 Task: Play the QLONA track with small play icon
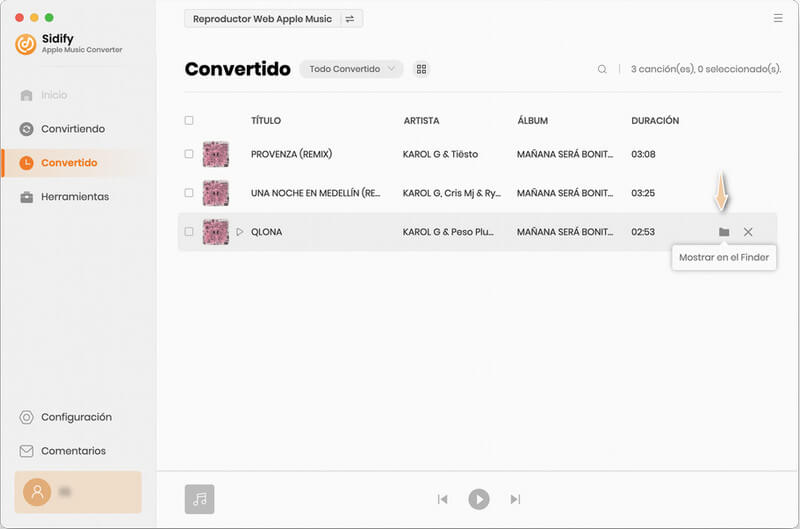(x=239, y=232)
